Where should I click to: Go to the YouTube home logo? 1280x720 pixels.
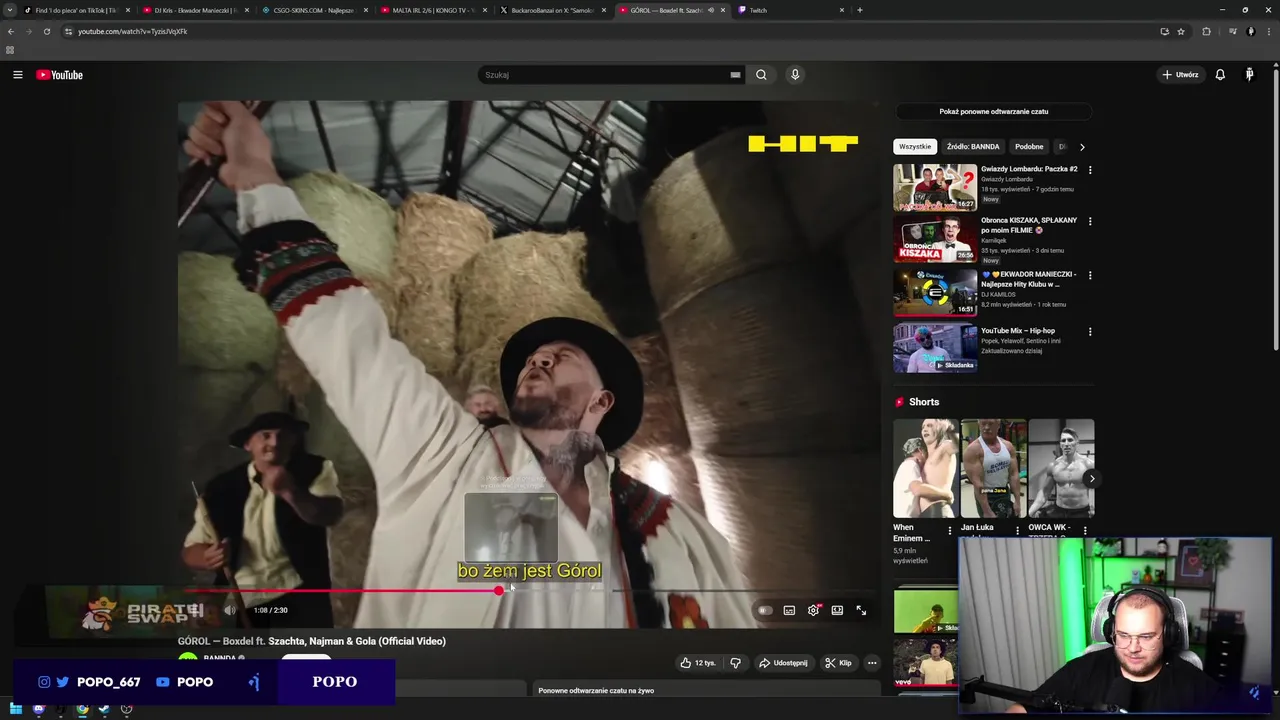60,75
